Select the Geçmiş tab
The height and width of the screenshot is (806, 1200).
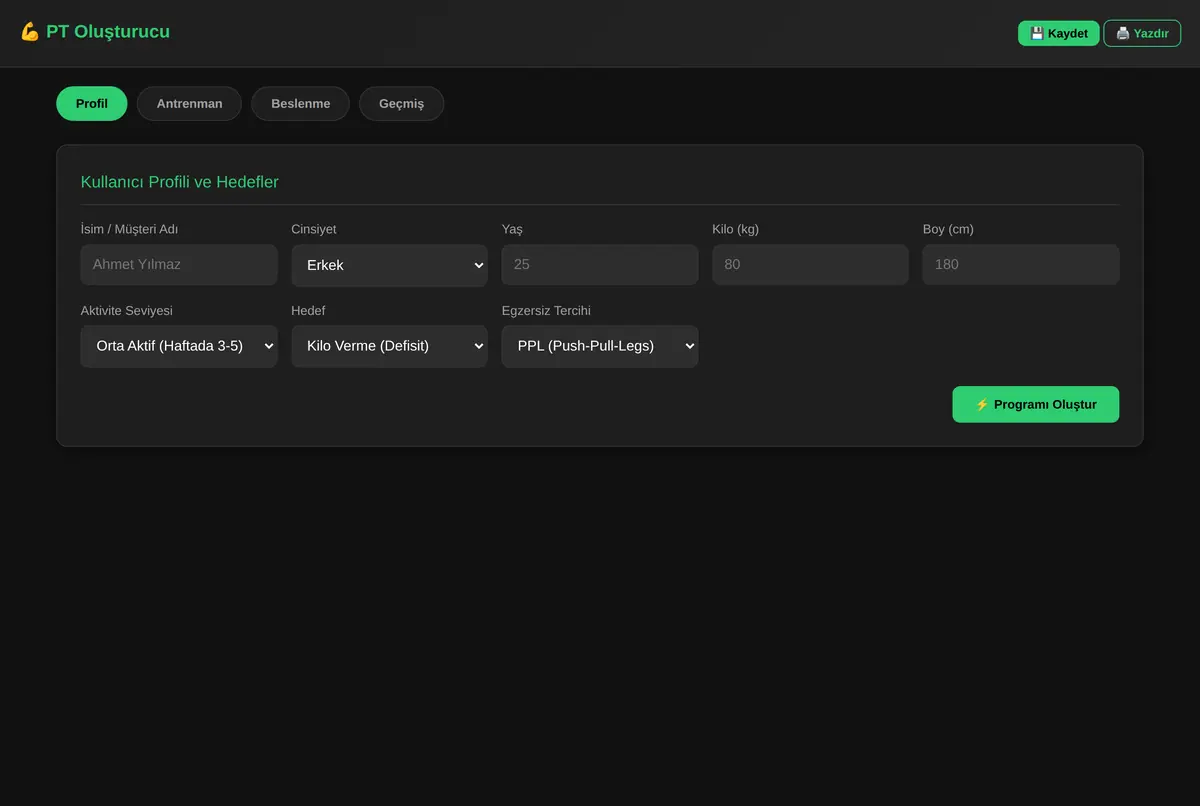[401, 104]
